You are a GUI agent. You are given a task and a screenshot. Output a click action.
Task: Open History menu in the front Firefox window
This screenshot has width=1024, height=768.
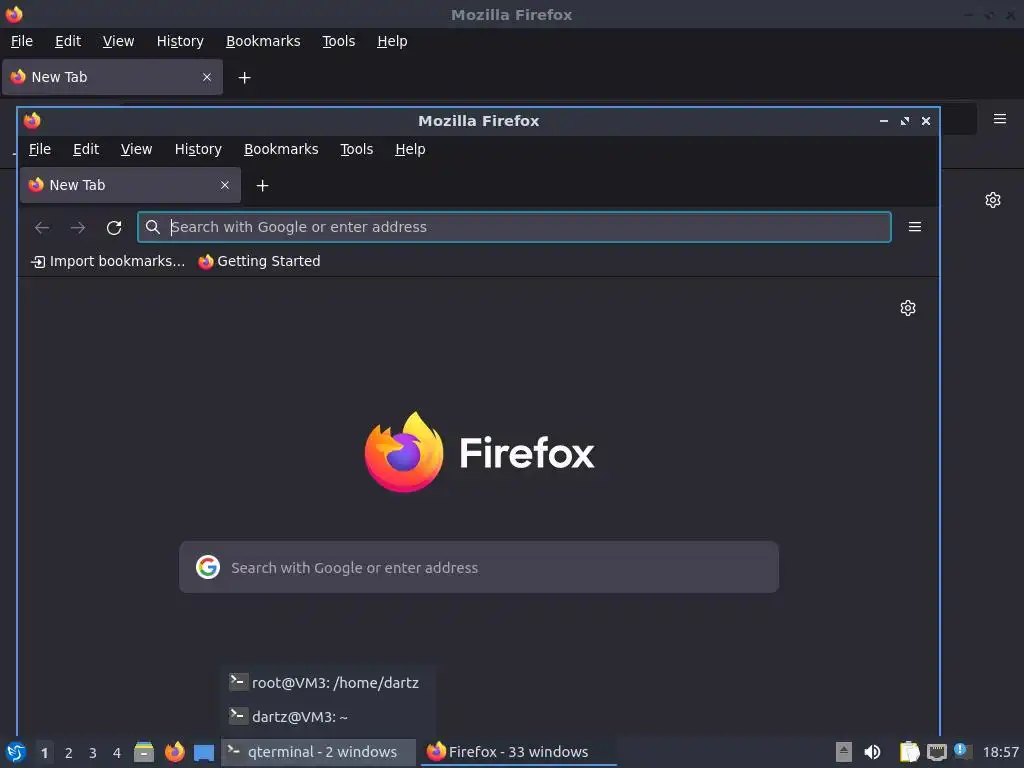[198, 150]
